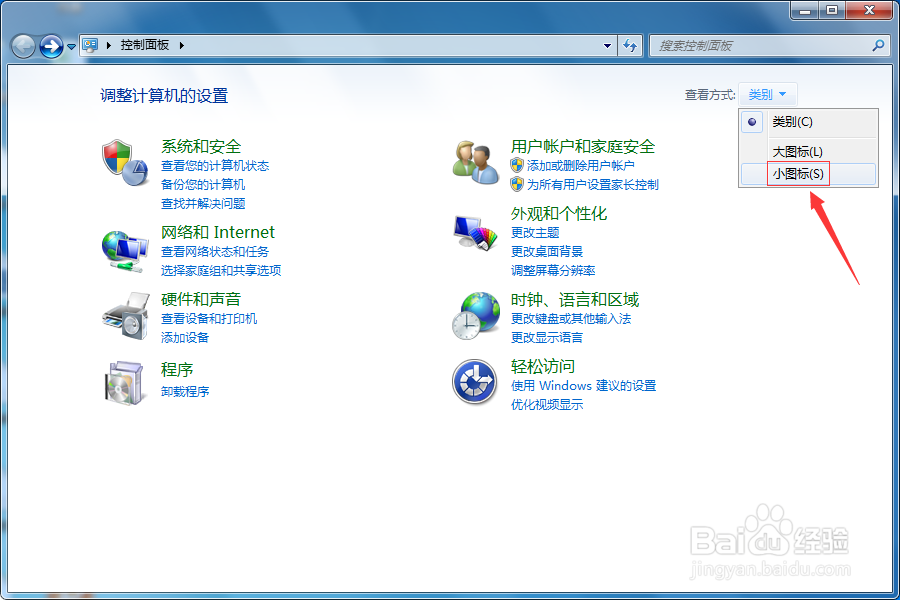Open 外观和个性化 display icon

click(474, 228)
